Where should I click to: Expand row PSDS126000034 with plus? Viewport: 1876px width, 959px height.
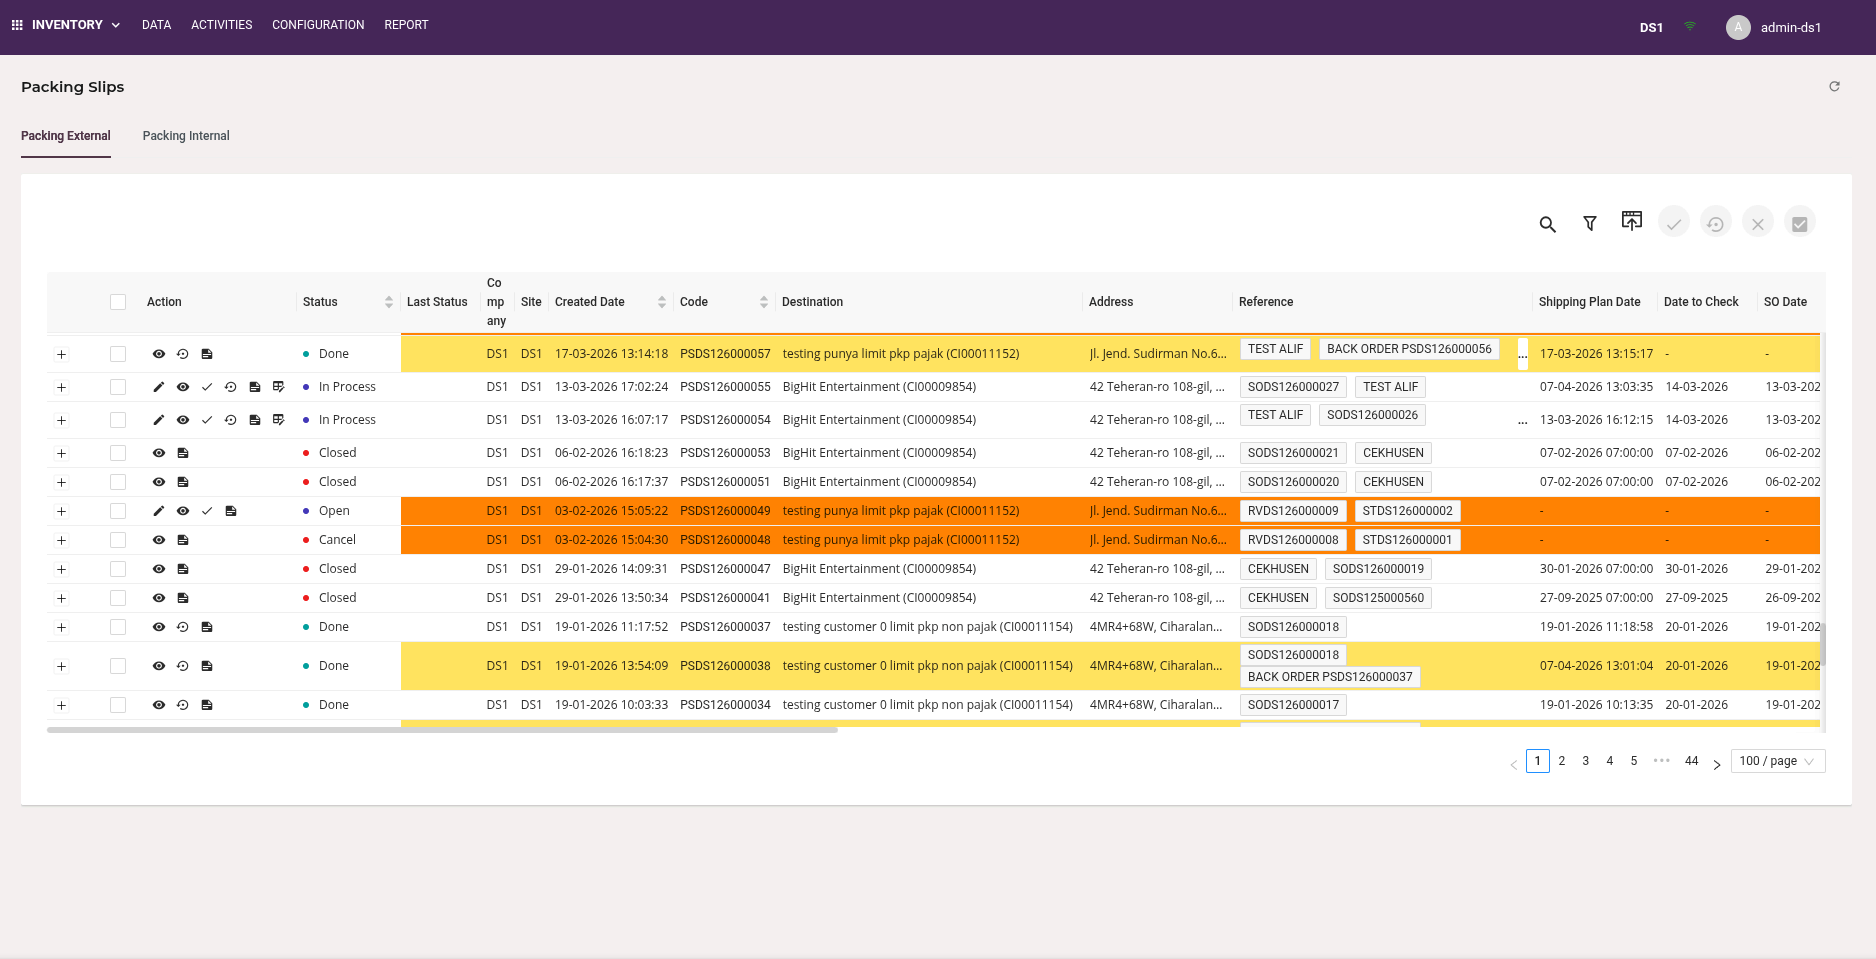tap(61, 706)
